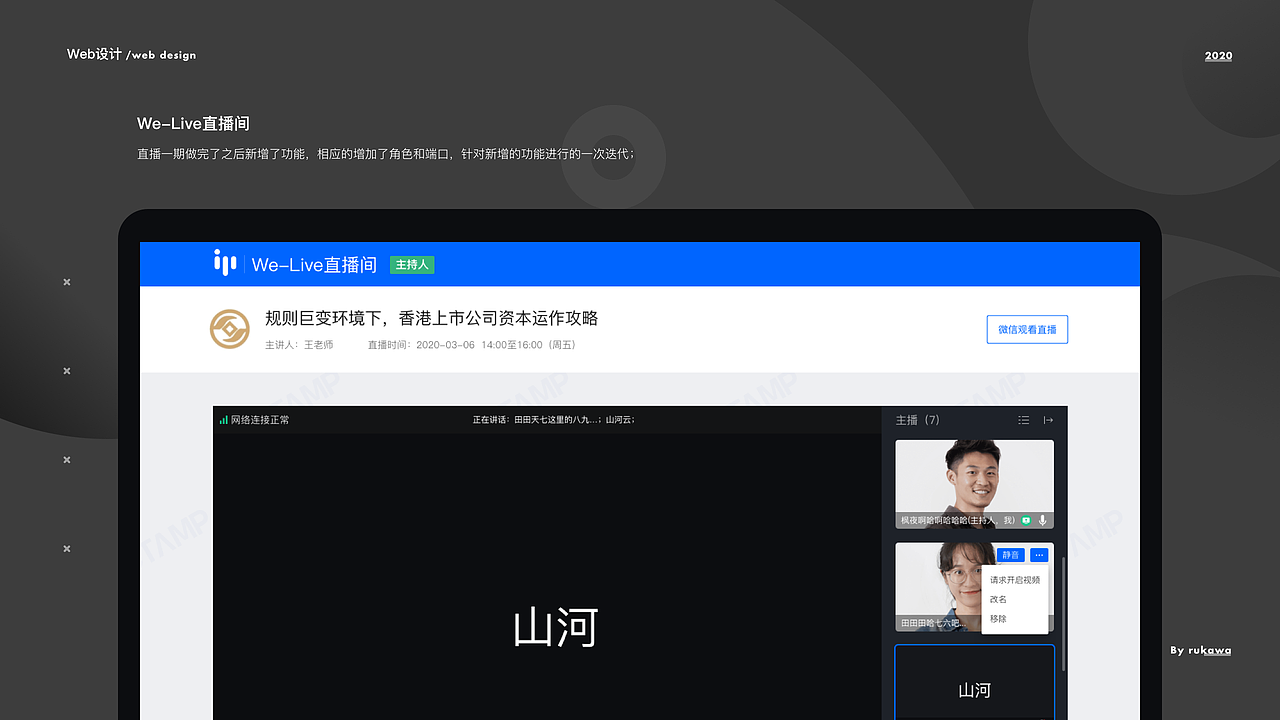Switch 主播 panel to list view
Viewport: 1280px width, 720px height.
click(1023, 420)
